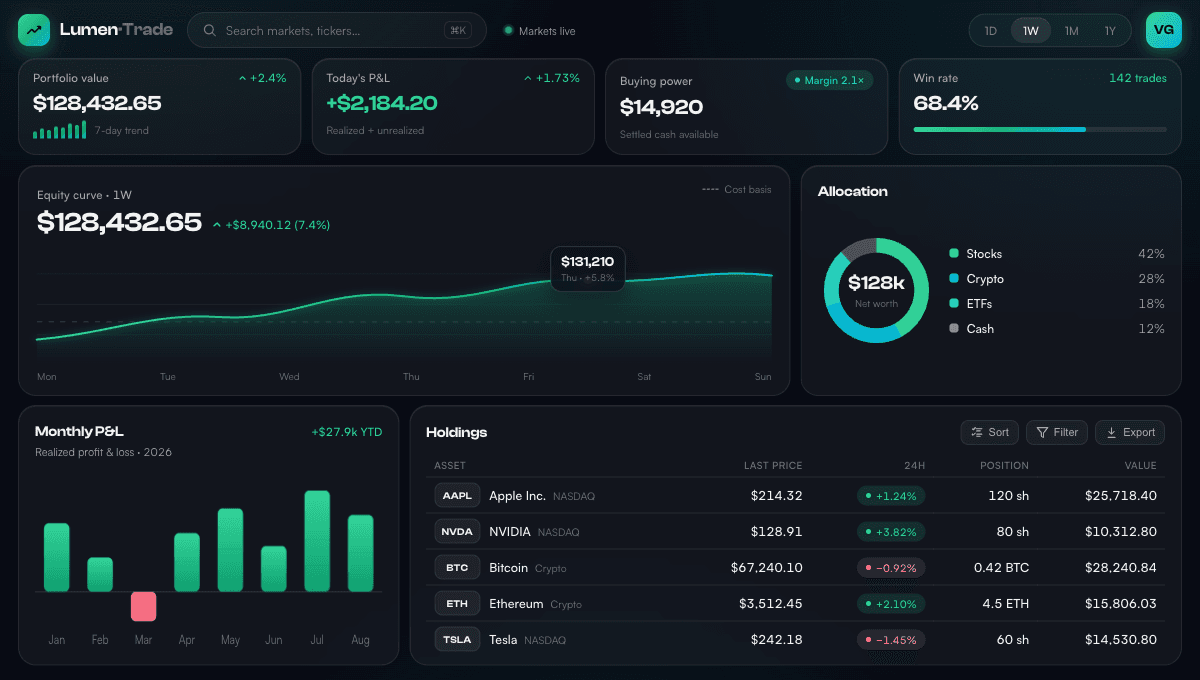The image size is (1200, 680).
Task: Click the $131,210 Thu chart tooltip
Action: coord(588,268)
